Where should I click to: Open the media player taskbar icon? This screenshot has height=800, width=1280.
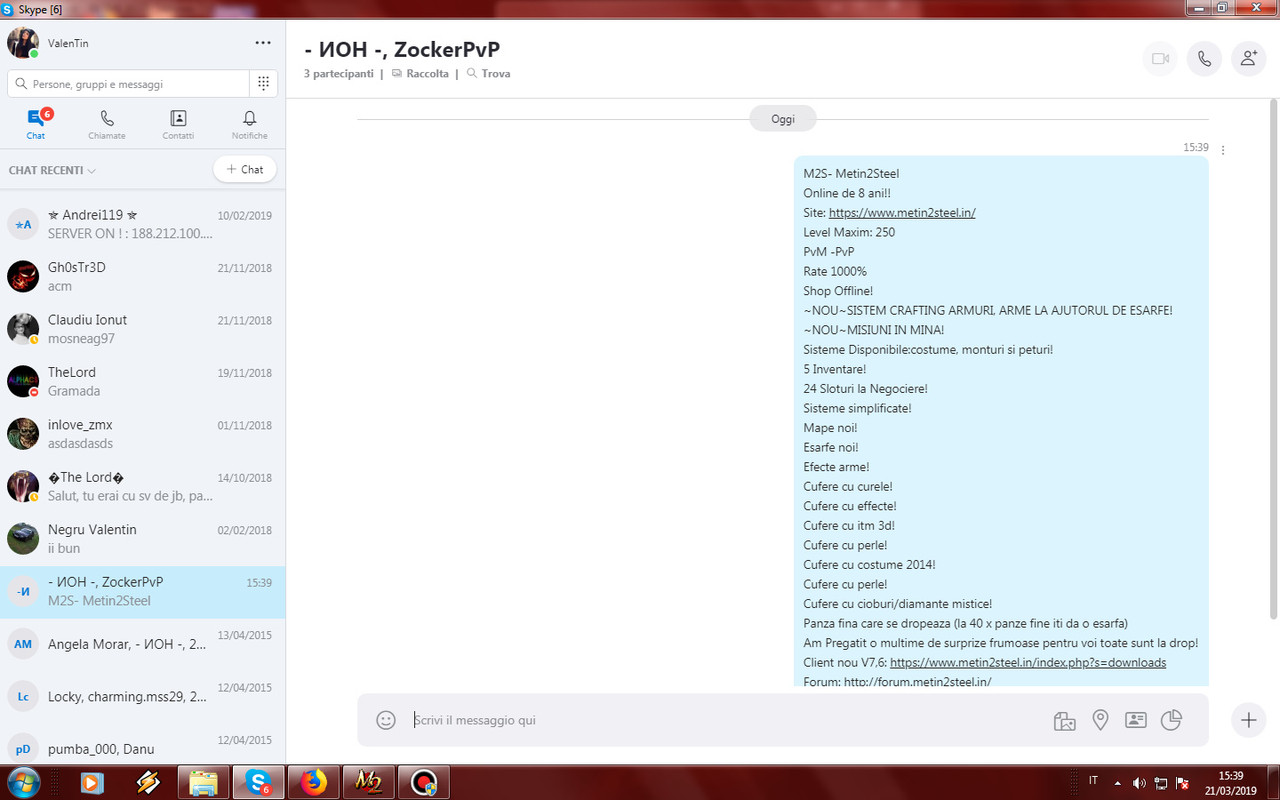(91, 782)
